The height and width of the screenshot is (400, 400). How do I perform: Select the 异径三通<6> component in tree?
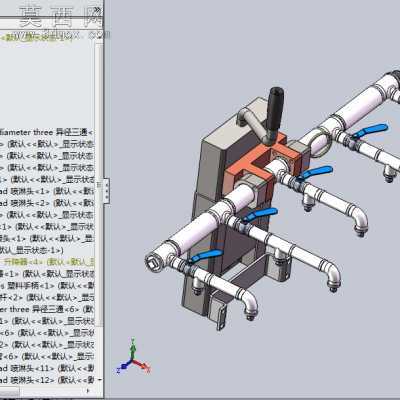click(x=47, y=309)
